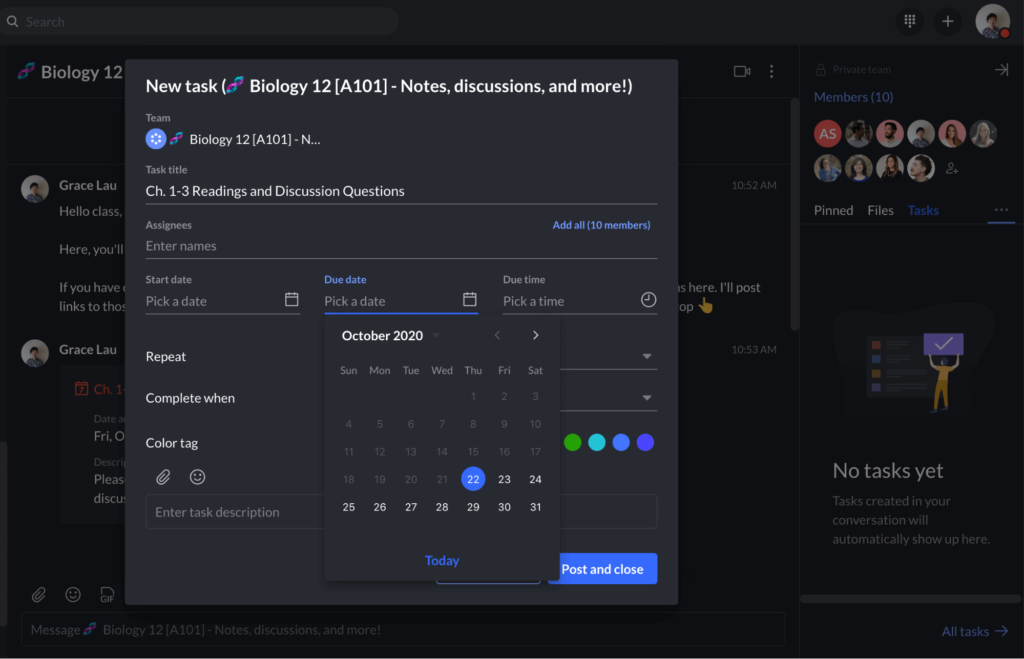Screen dimensions: 1024x659
Task: Select the green color tag
Action: click(x=572, y=442)
